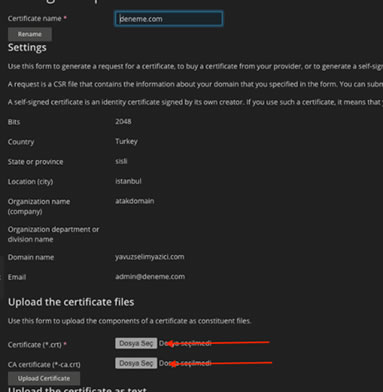Click the Location (city) label
383x392 pixels.
pyautogui.click(x=30, y=182)
